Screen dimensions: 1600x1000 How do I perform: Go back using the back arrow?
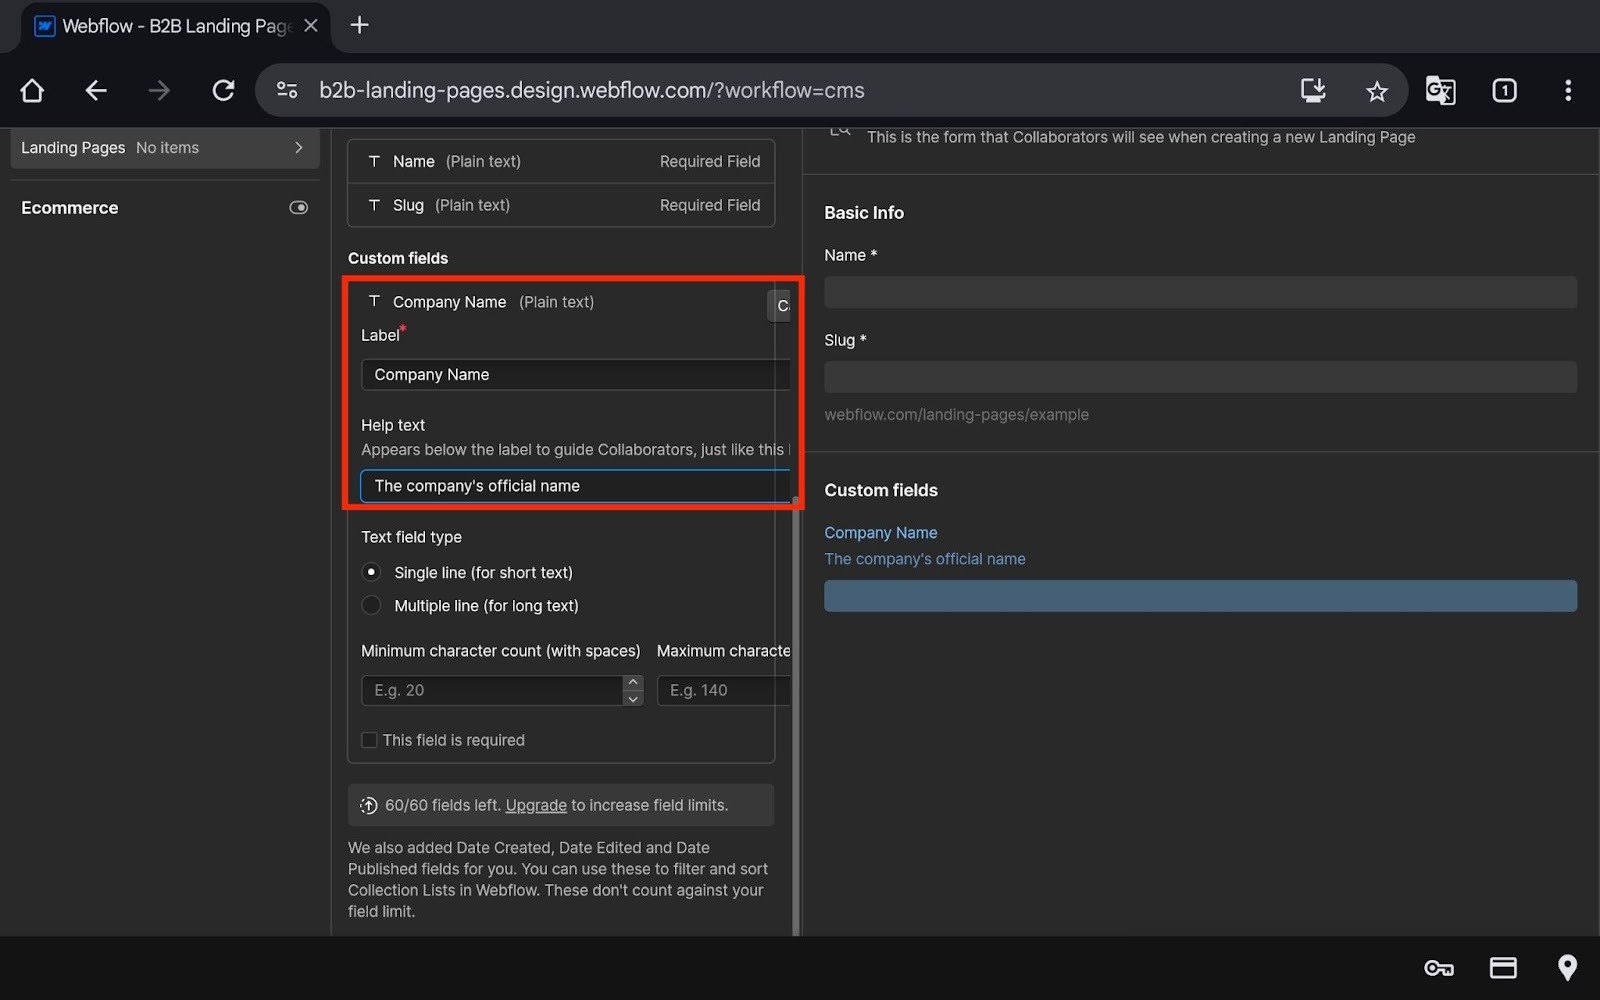coord(96,91)
